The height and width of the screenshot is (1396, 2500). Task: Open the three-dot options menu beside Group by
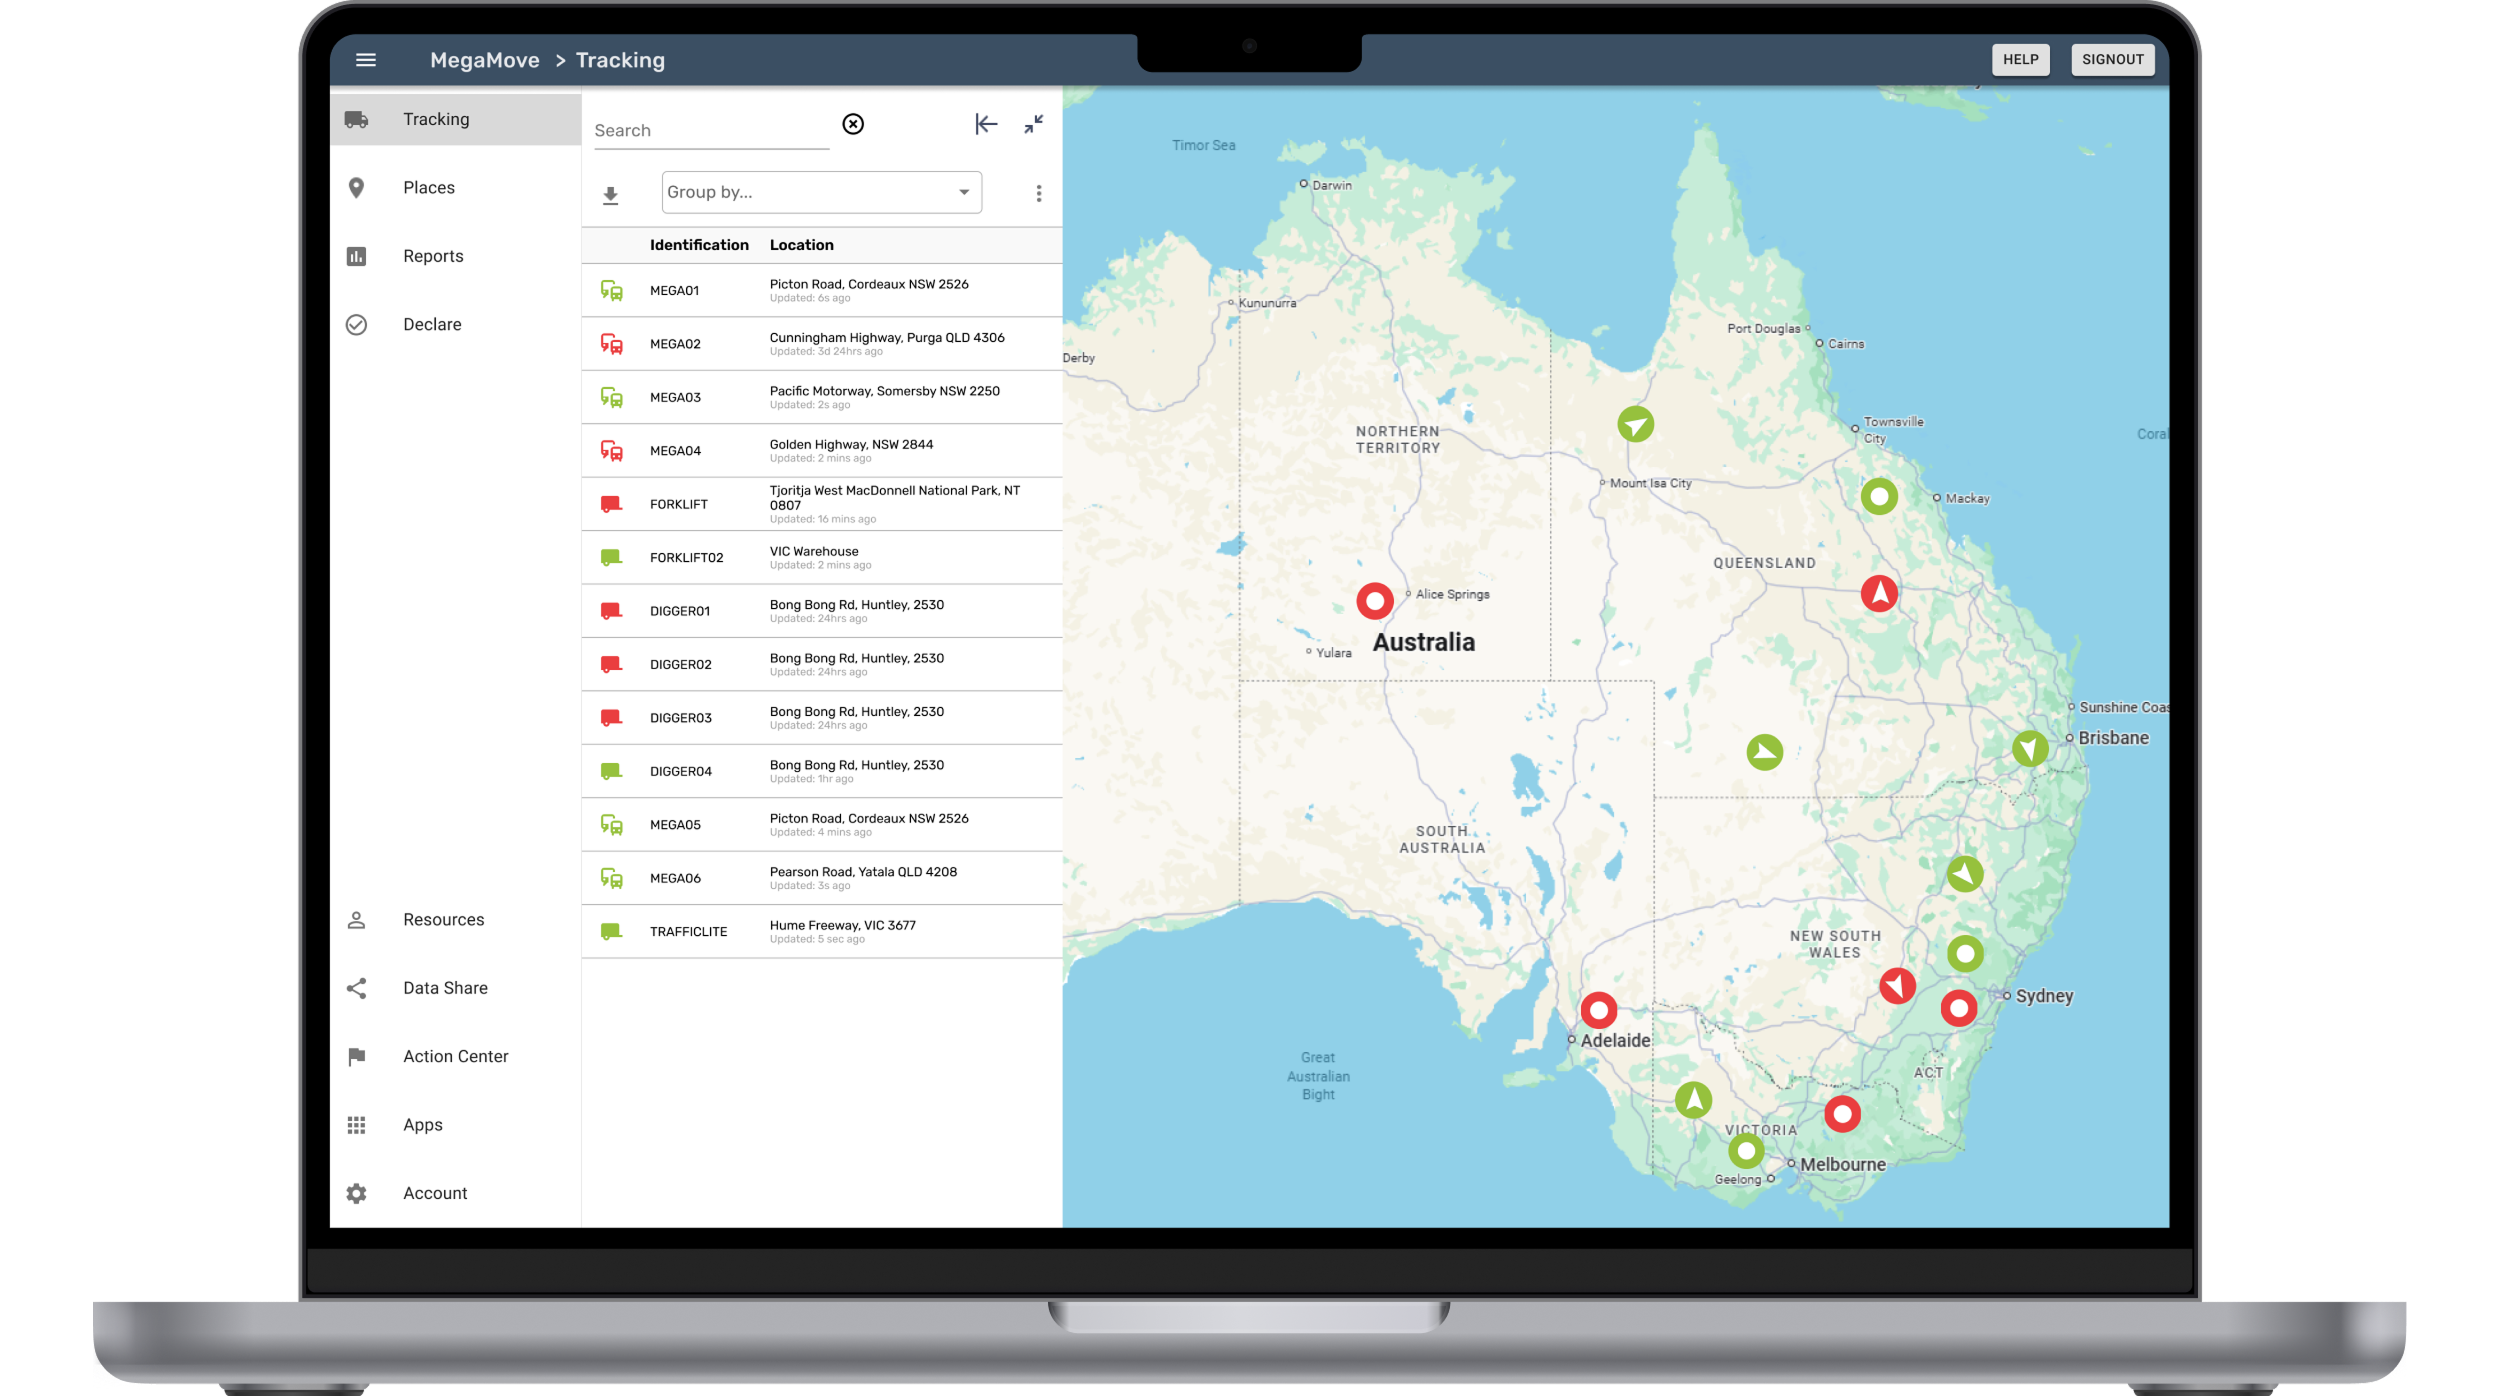point(1039,192)
